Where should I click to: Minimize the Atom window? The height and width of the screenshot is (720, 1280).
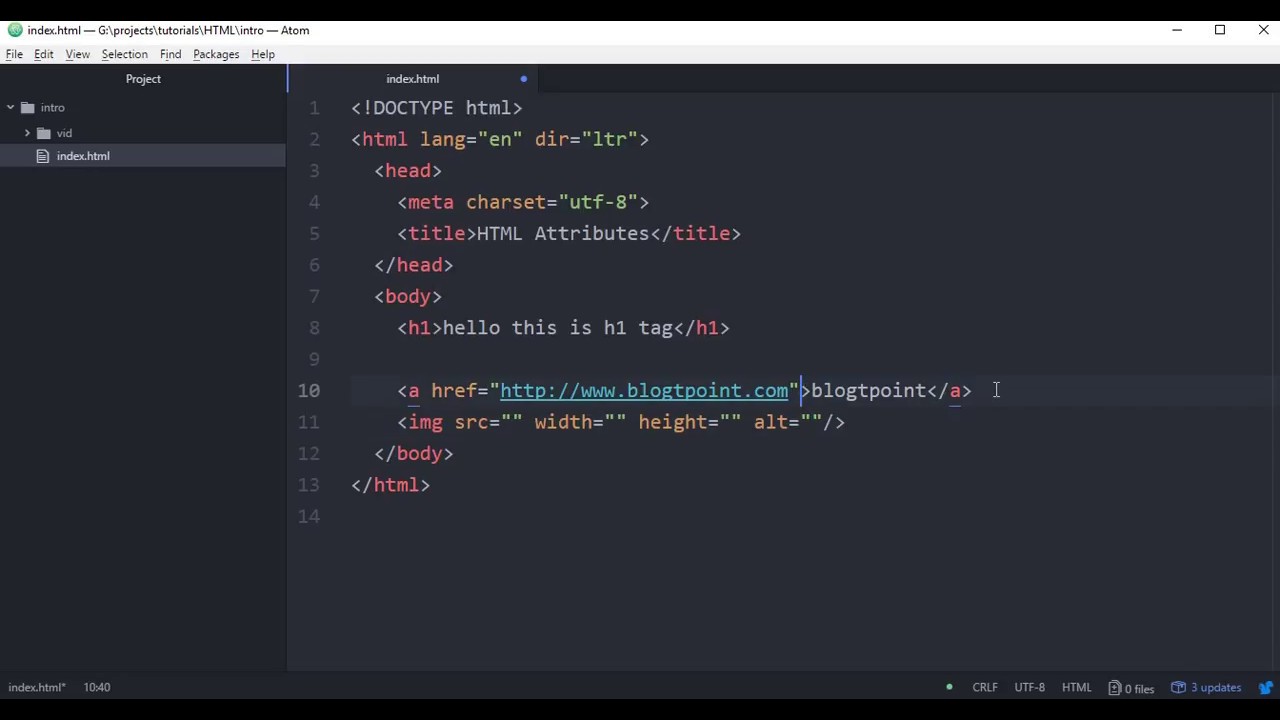[x=1177, y=30]
